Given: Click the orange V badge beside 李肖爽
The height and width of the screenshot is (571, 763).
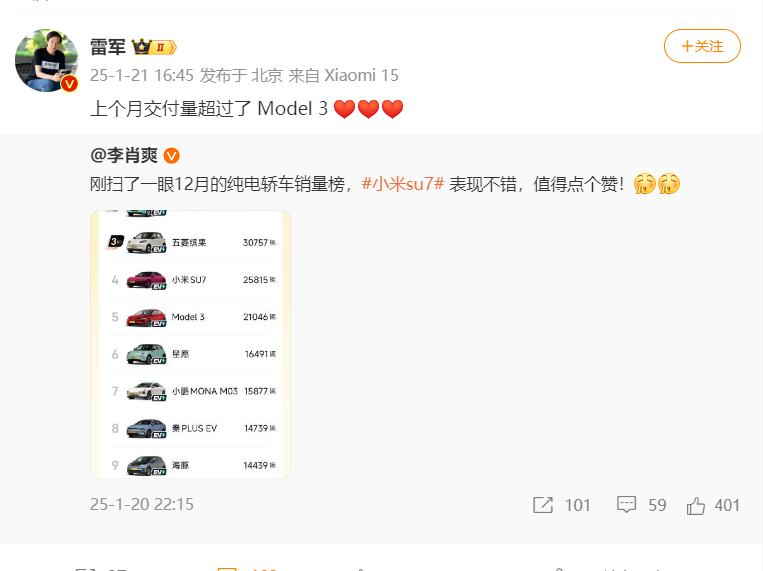Looking at the screenshot, I should click(171, 156).
